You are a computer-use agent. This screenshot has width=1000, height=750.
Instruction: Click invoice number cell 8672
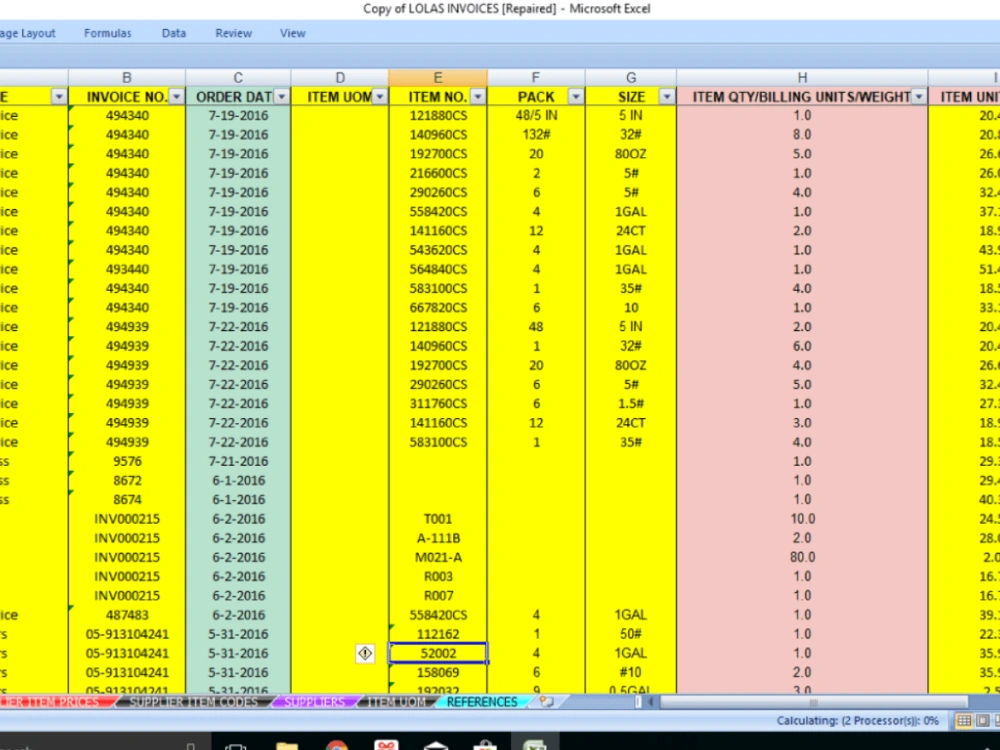click(x=127, y=480)
